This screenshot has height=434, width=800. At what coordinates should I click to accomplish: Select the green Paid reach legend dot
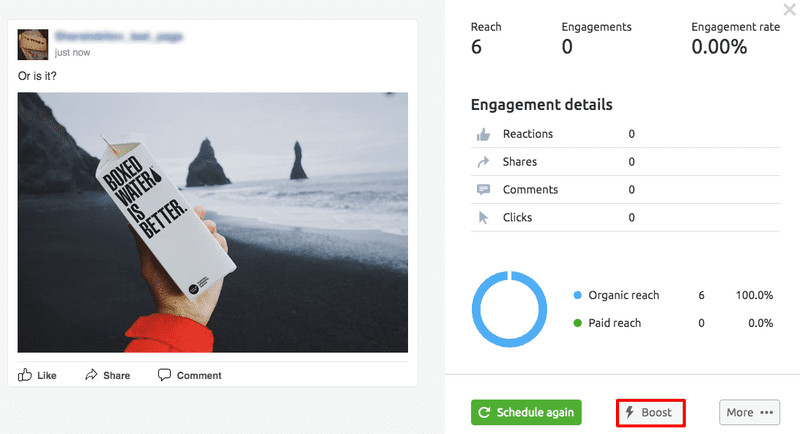click(x=578, y=323)
